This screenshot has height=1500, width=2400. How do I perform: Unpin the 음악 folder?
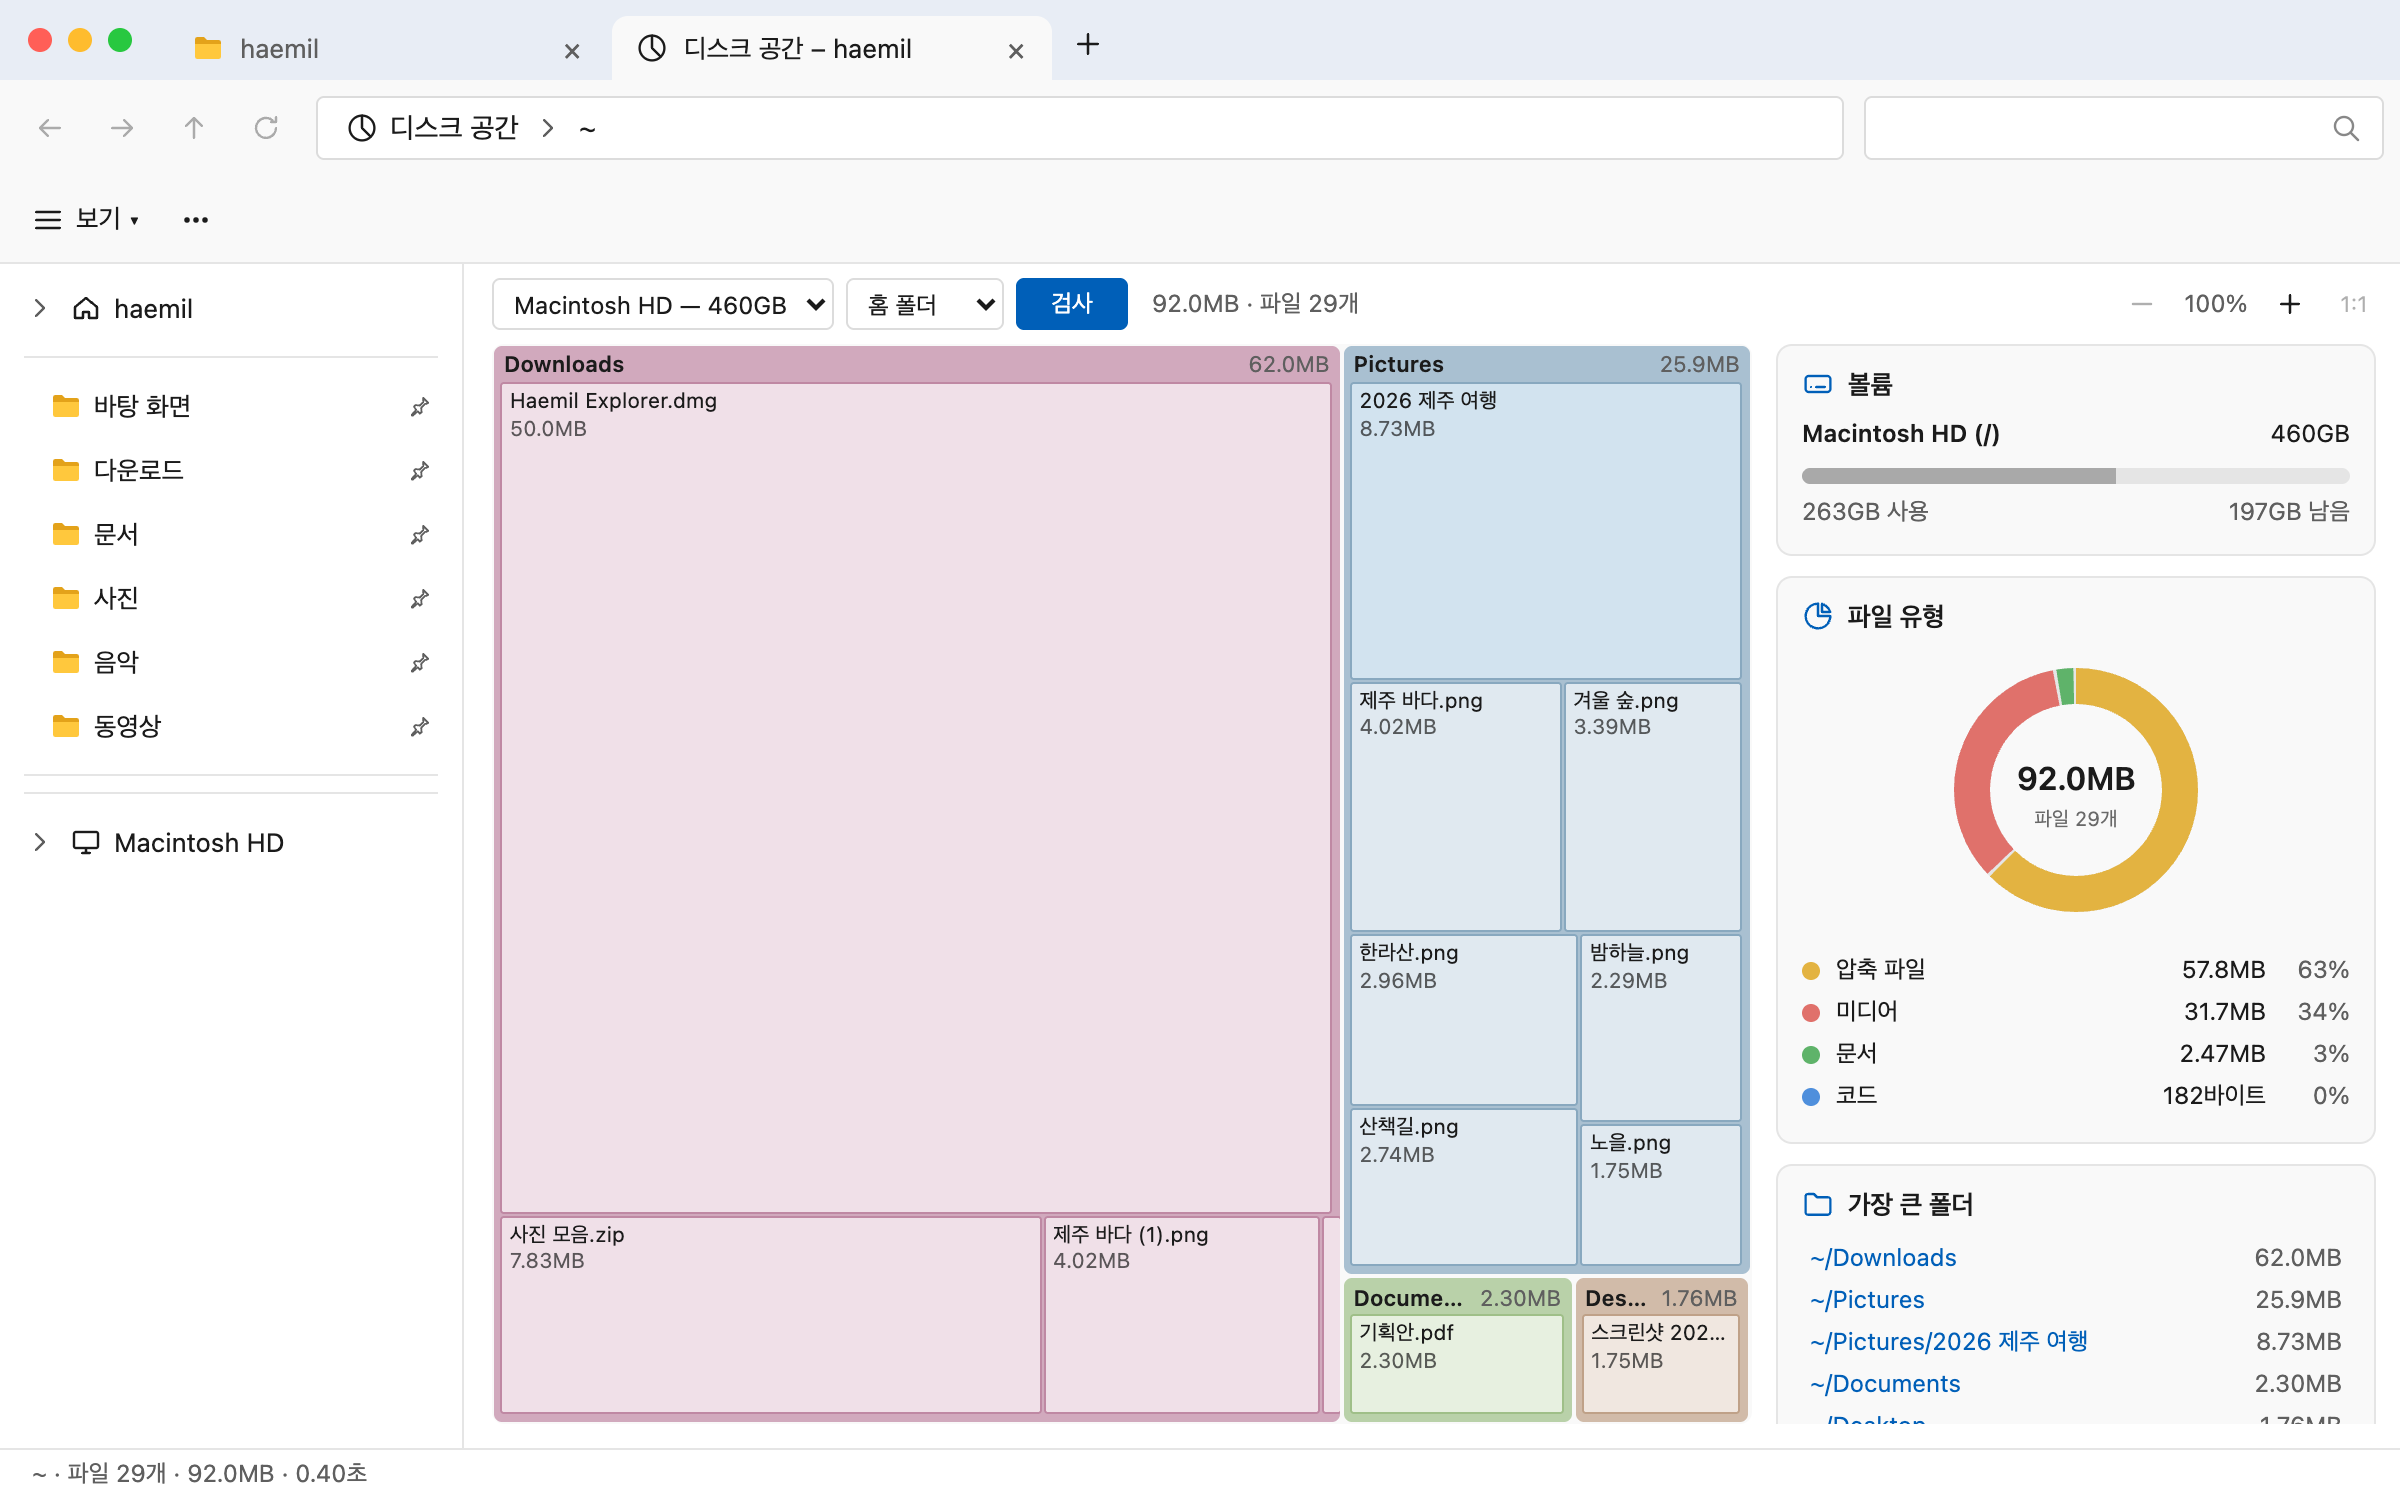(420, 663)
